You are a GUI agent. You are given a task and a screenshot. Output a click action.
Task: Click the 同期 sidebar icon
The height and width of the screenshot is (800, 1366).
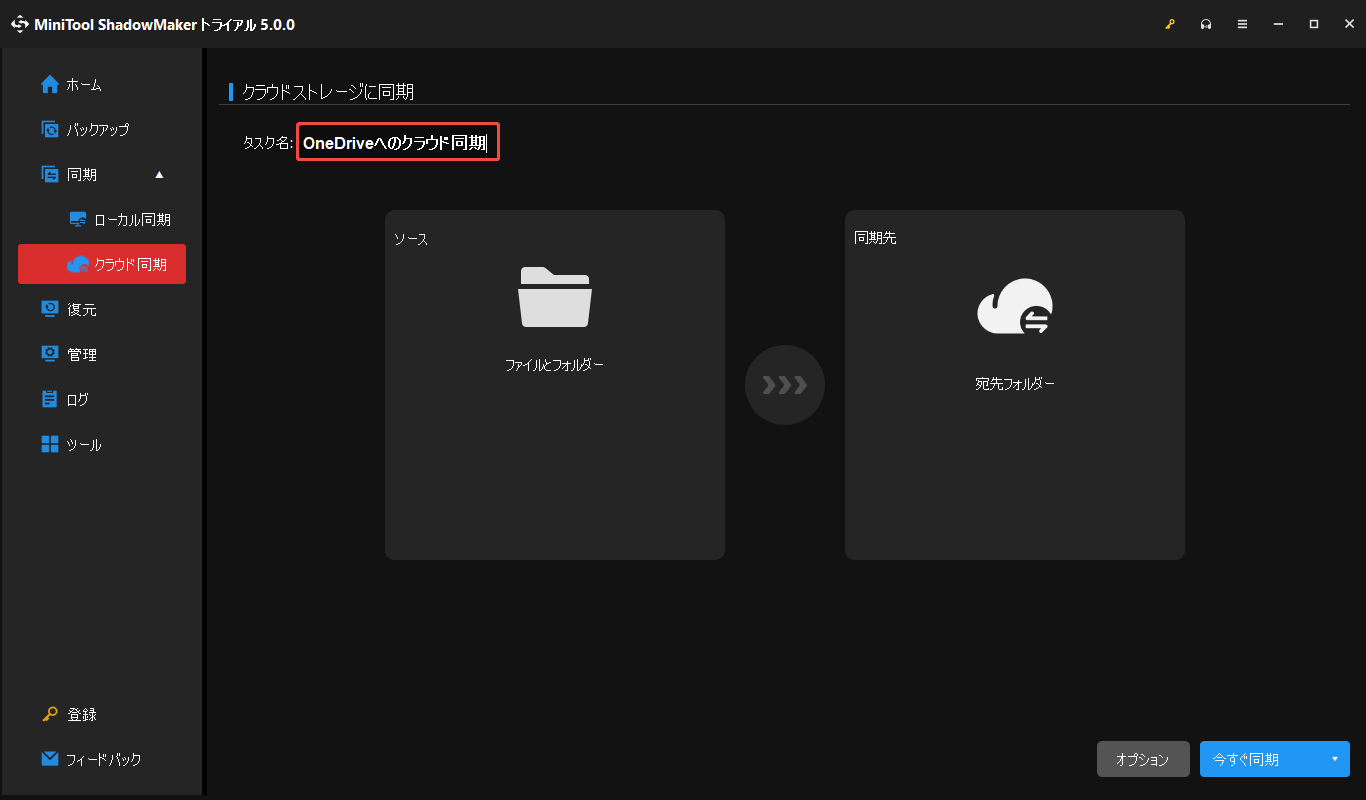pos(50,175)
